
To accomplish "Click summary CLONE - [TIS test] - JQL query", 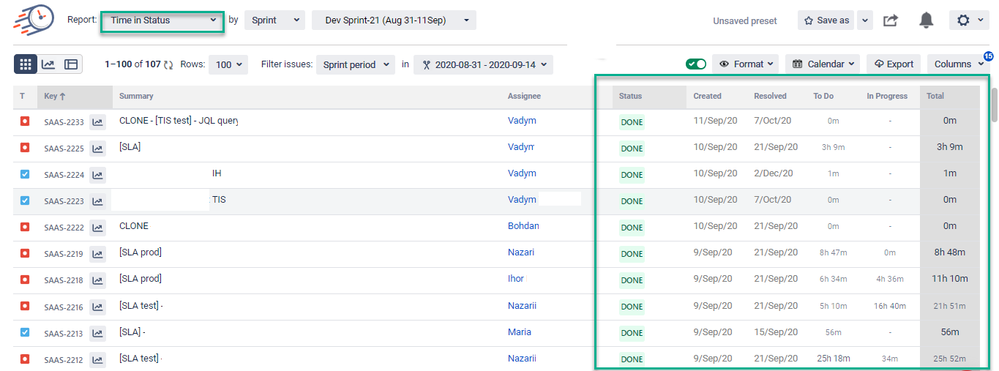I will click(x=178, y=120).
